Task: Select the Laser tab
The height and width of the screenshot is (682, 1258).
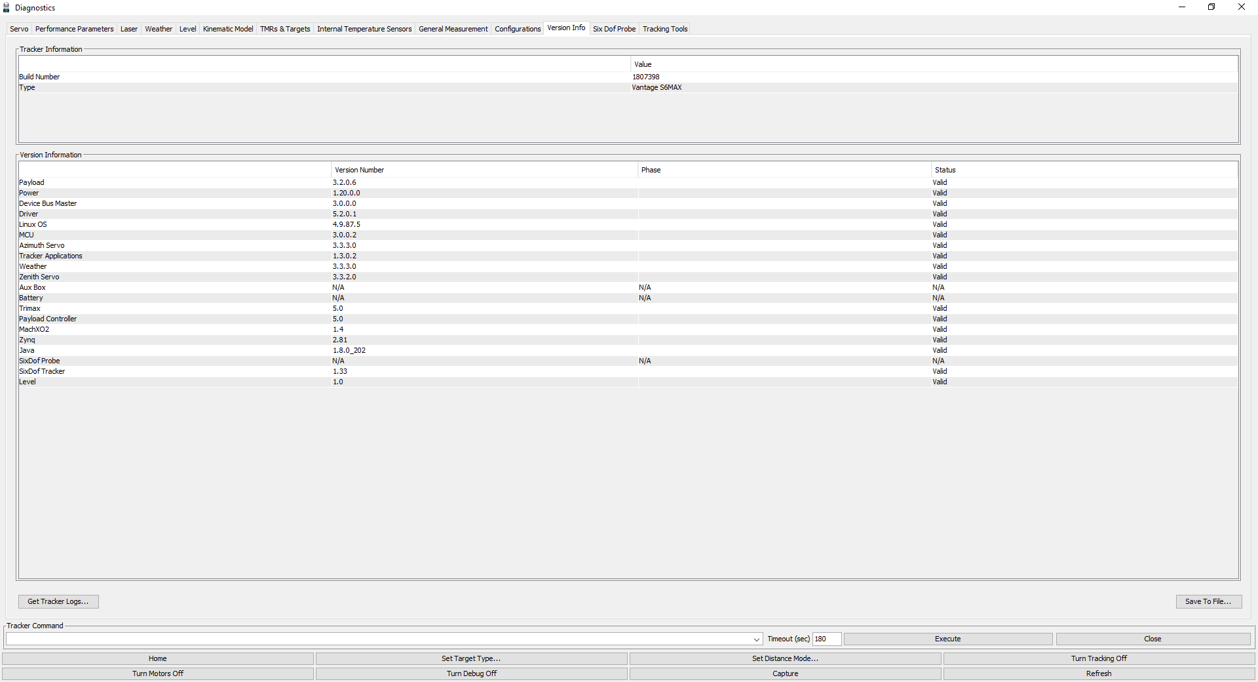Action: point(129,29)
